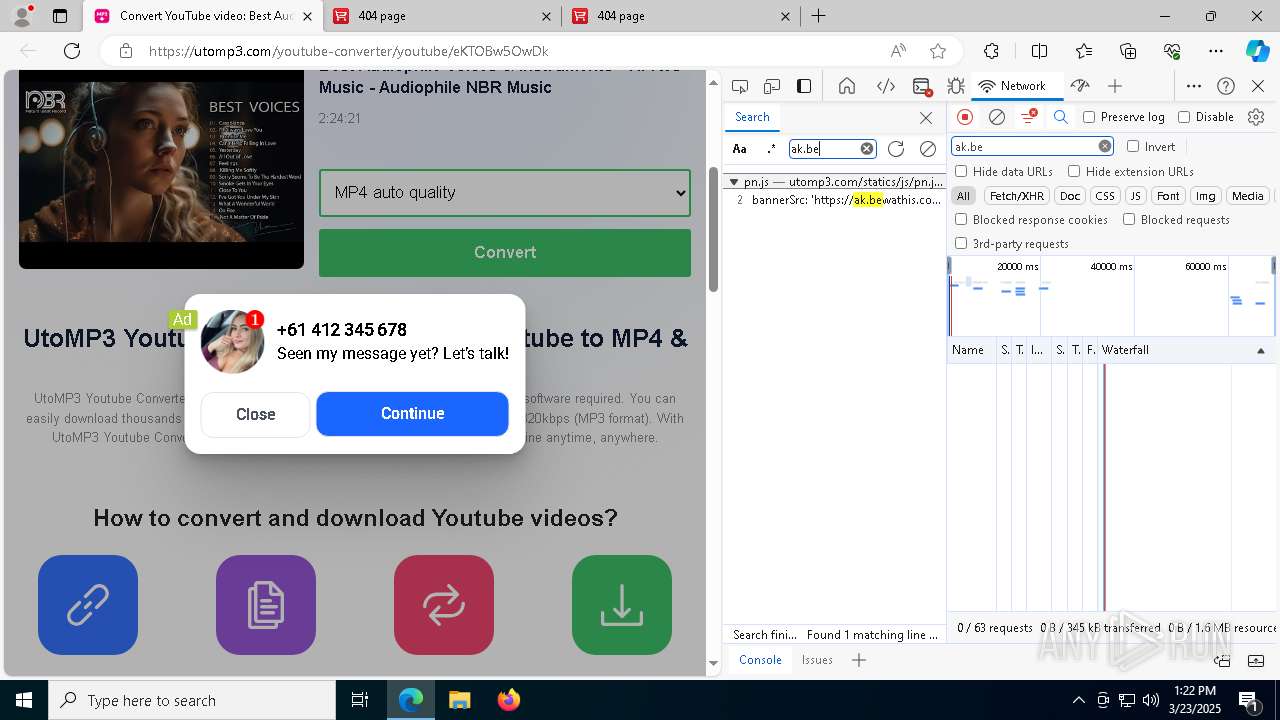Toggle device emulation in DevTools
This screenshot has height=720, width=1280.
coord(772,86)
